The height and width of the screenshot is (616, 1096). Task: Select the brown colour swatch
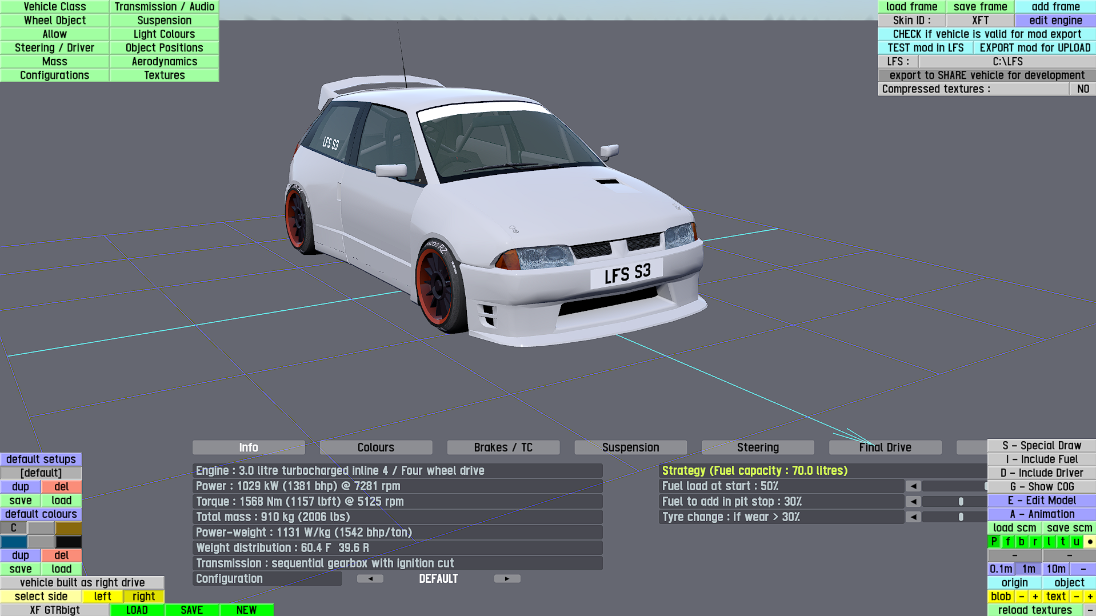[x=68, y=528]
